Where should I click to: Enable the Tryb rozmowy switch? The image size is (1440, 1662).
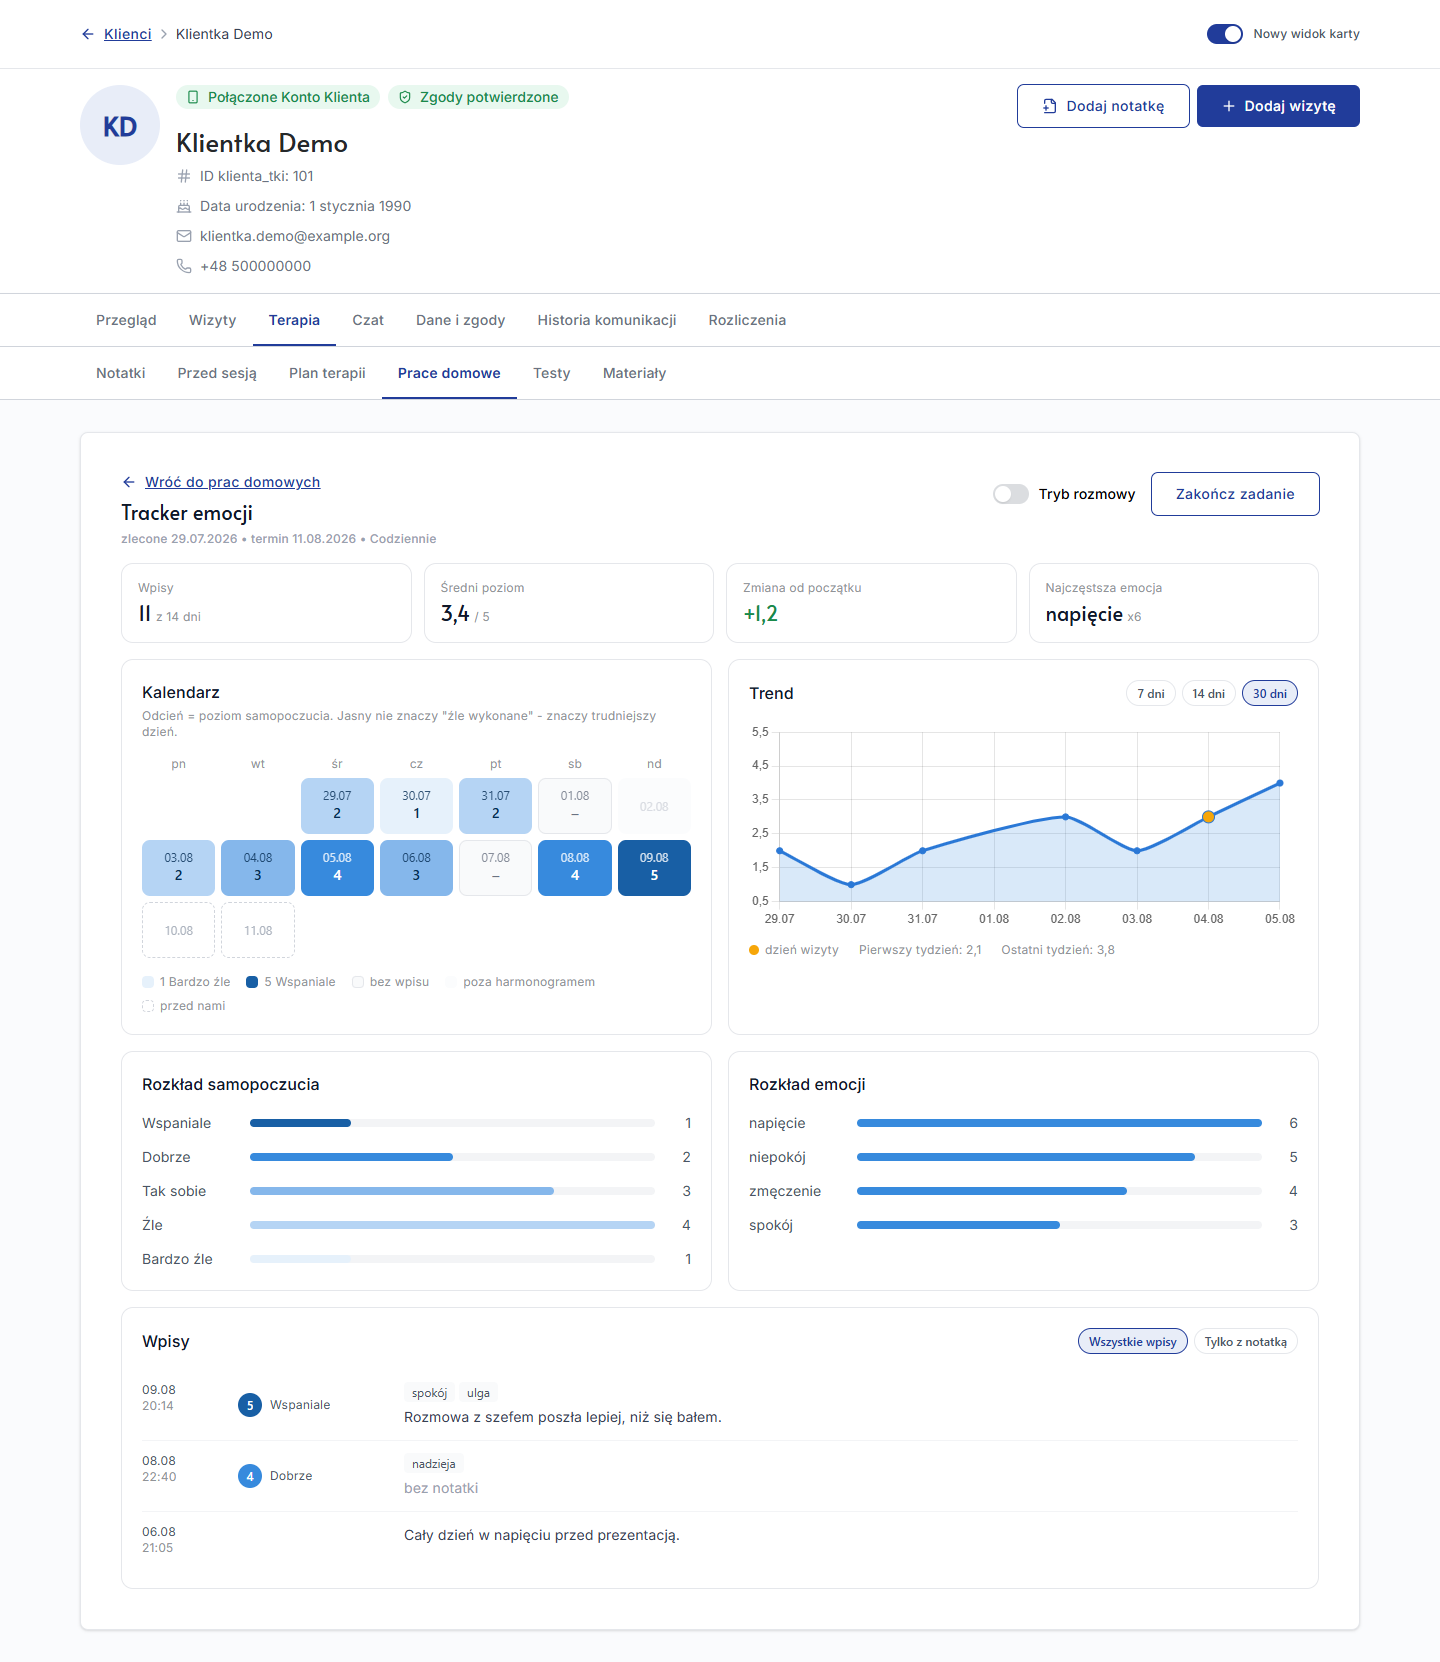(1011, 494)
